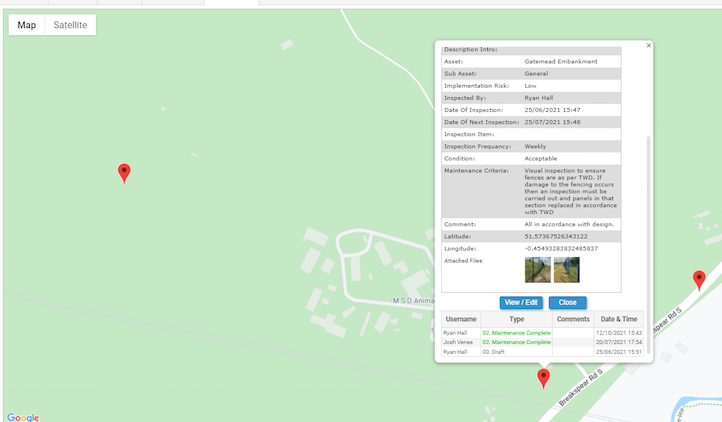Click the Type column header

(516, 319)
